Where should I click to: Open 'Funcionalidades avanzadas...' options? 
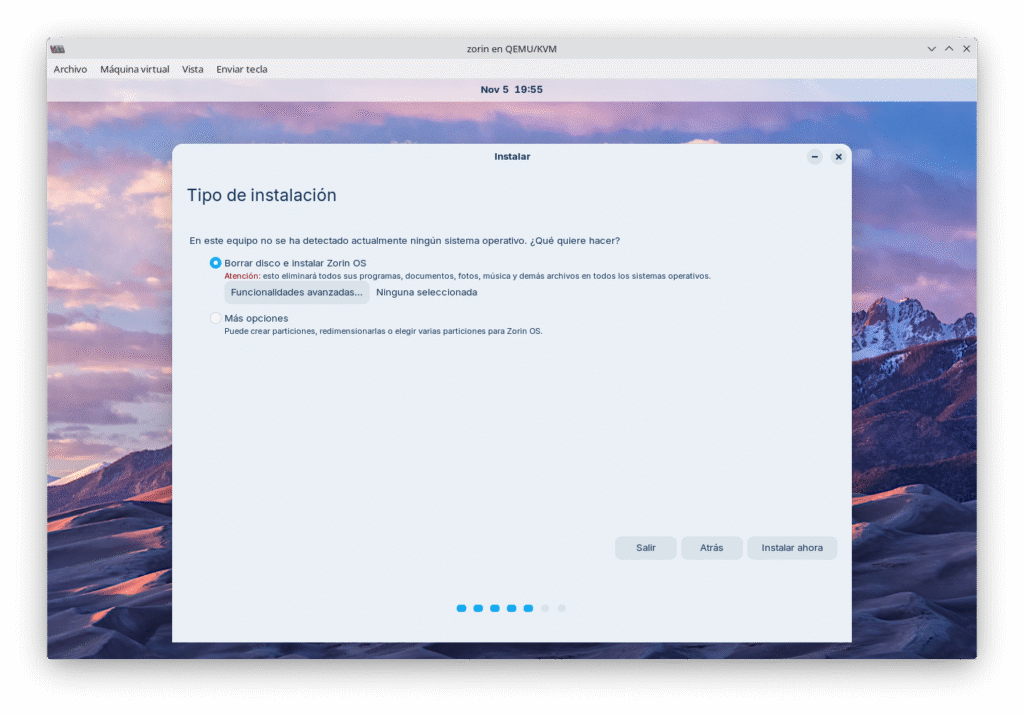[296, 292]
